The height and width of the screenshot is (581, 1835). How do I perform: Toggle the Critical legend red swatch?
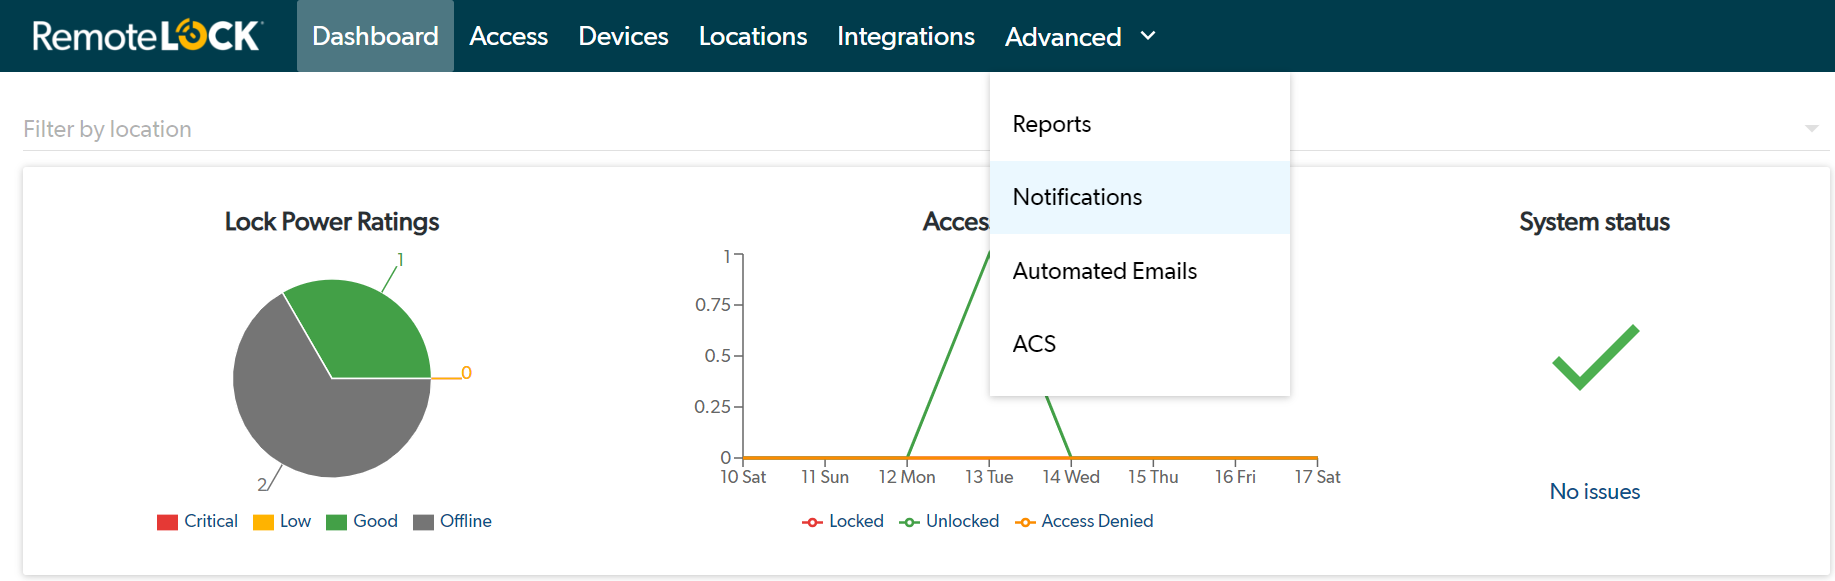167,522
